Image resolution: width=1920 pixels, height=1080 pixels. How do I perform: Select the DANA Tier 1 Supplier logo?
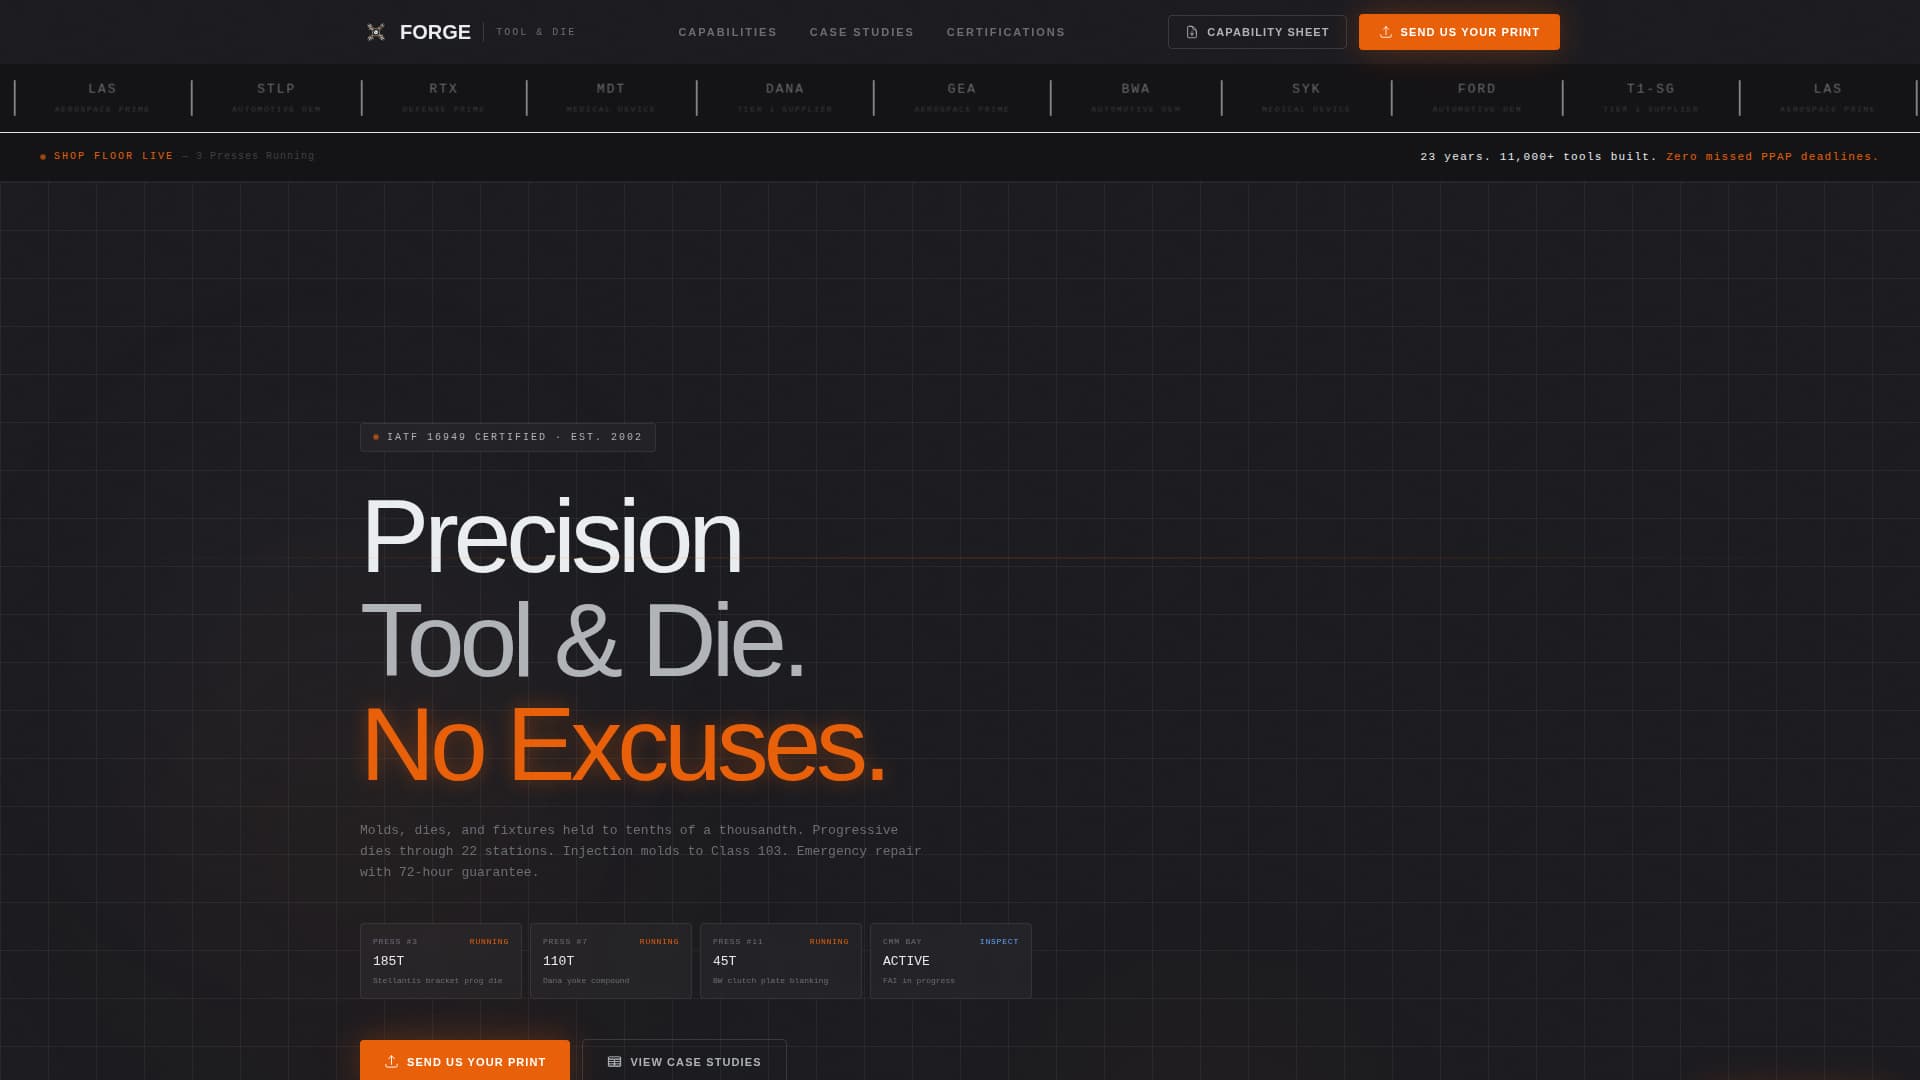tap(786, 96)
